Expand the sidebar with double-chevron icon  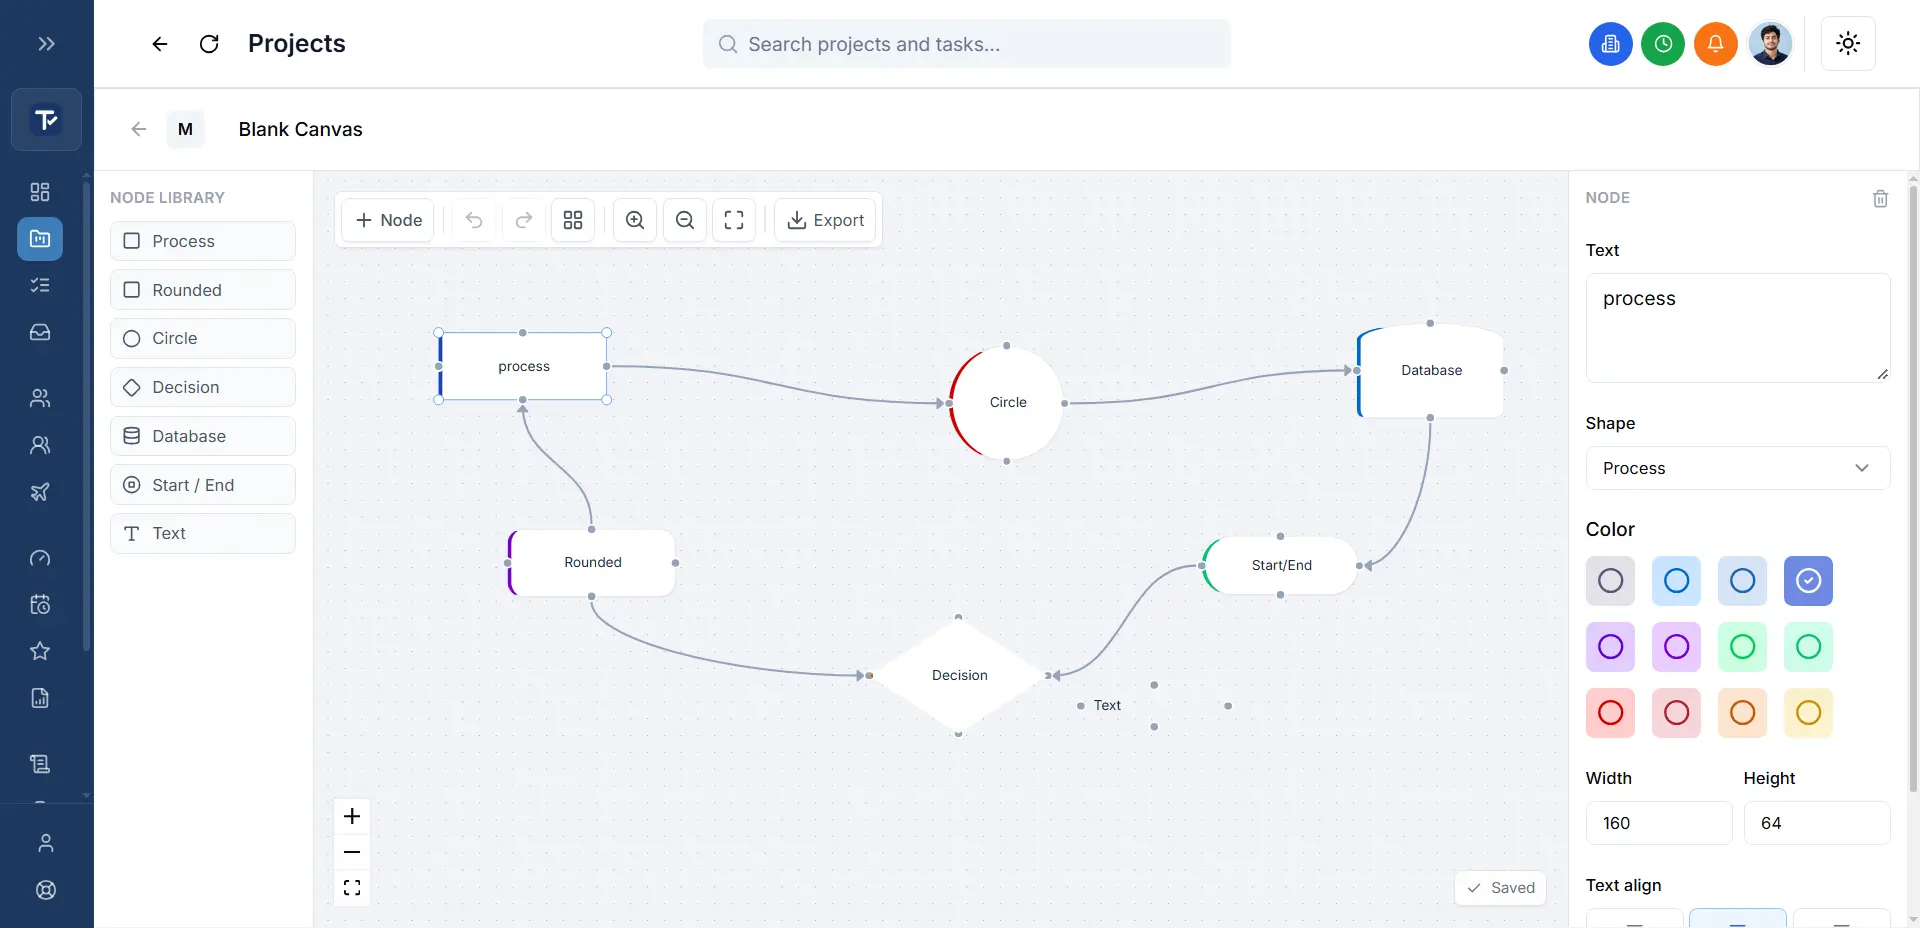(46, 44)
